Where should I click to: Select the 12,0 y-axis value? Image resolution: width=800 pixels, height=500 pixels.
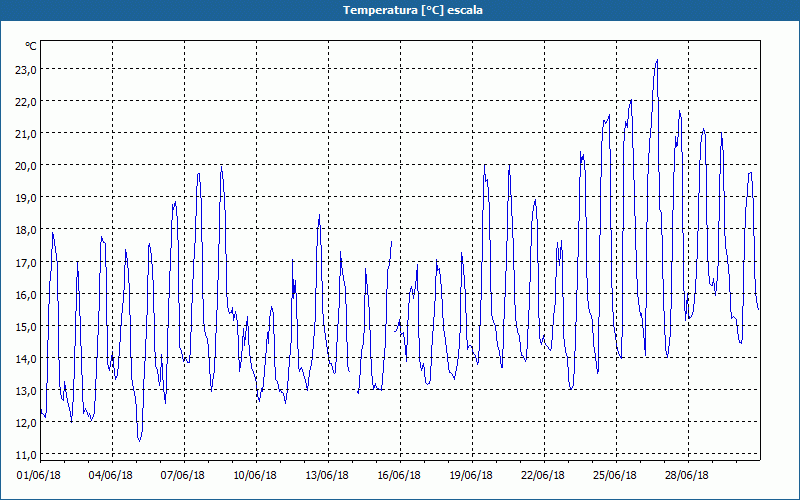click(x=26, y=423)
